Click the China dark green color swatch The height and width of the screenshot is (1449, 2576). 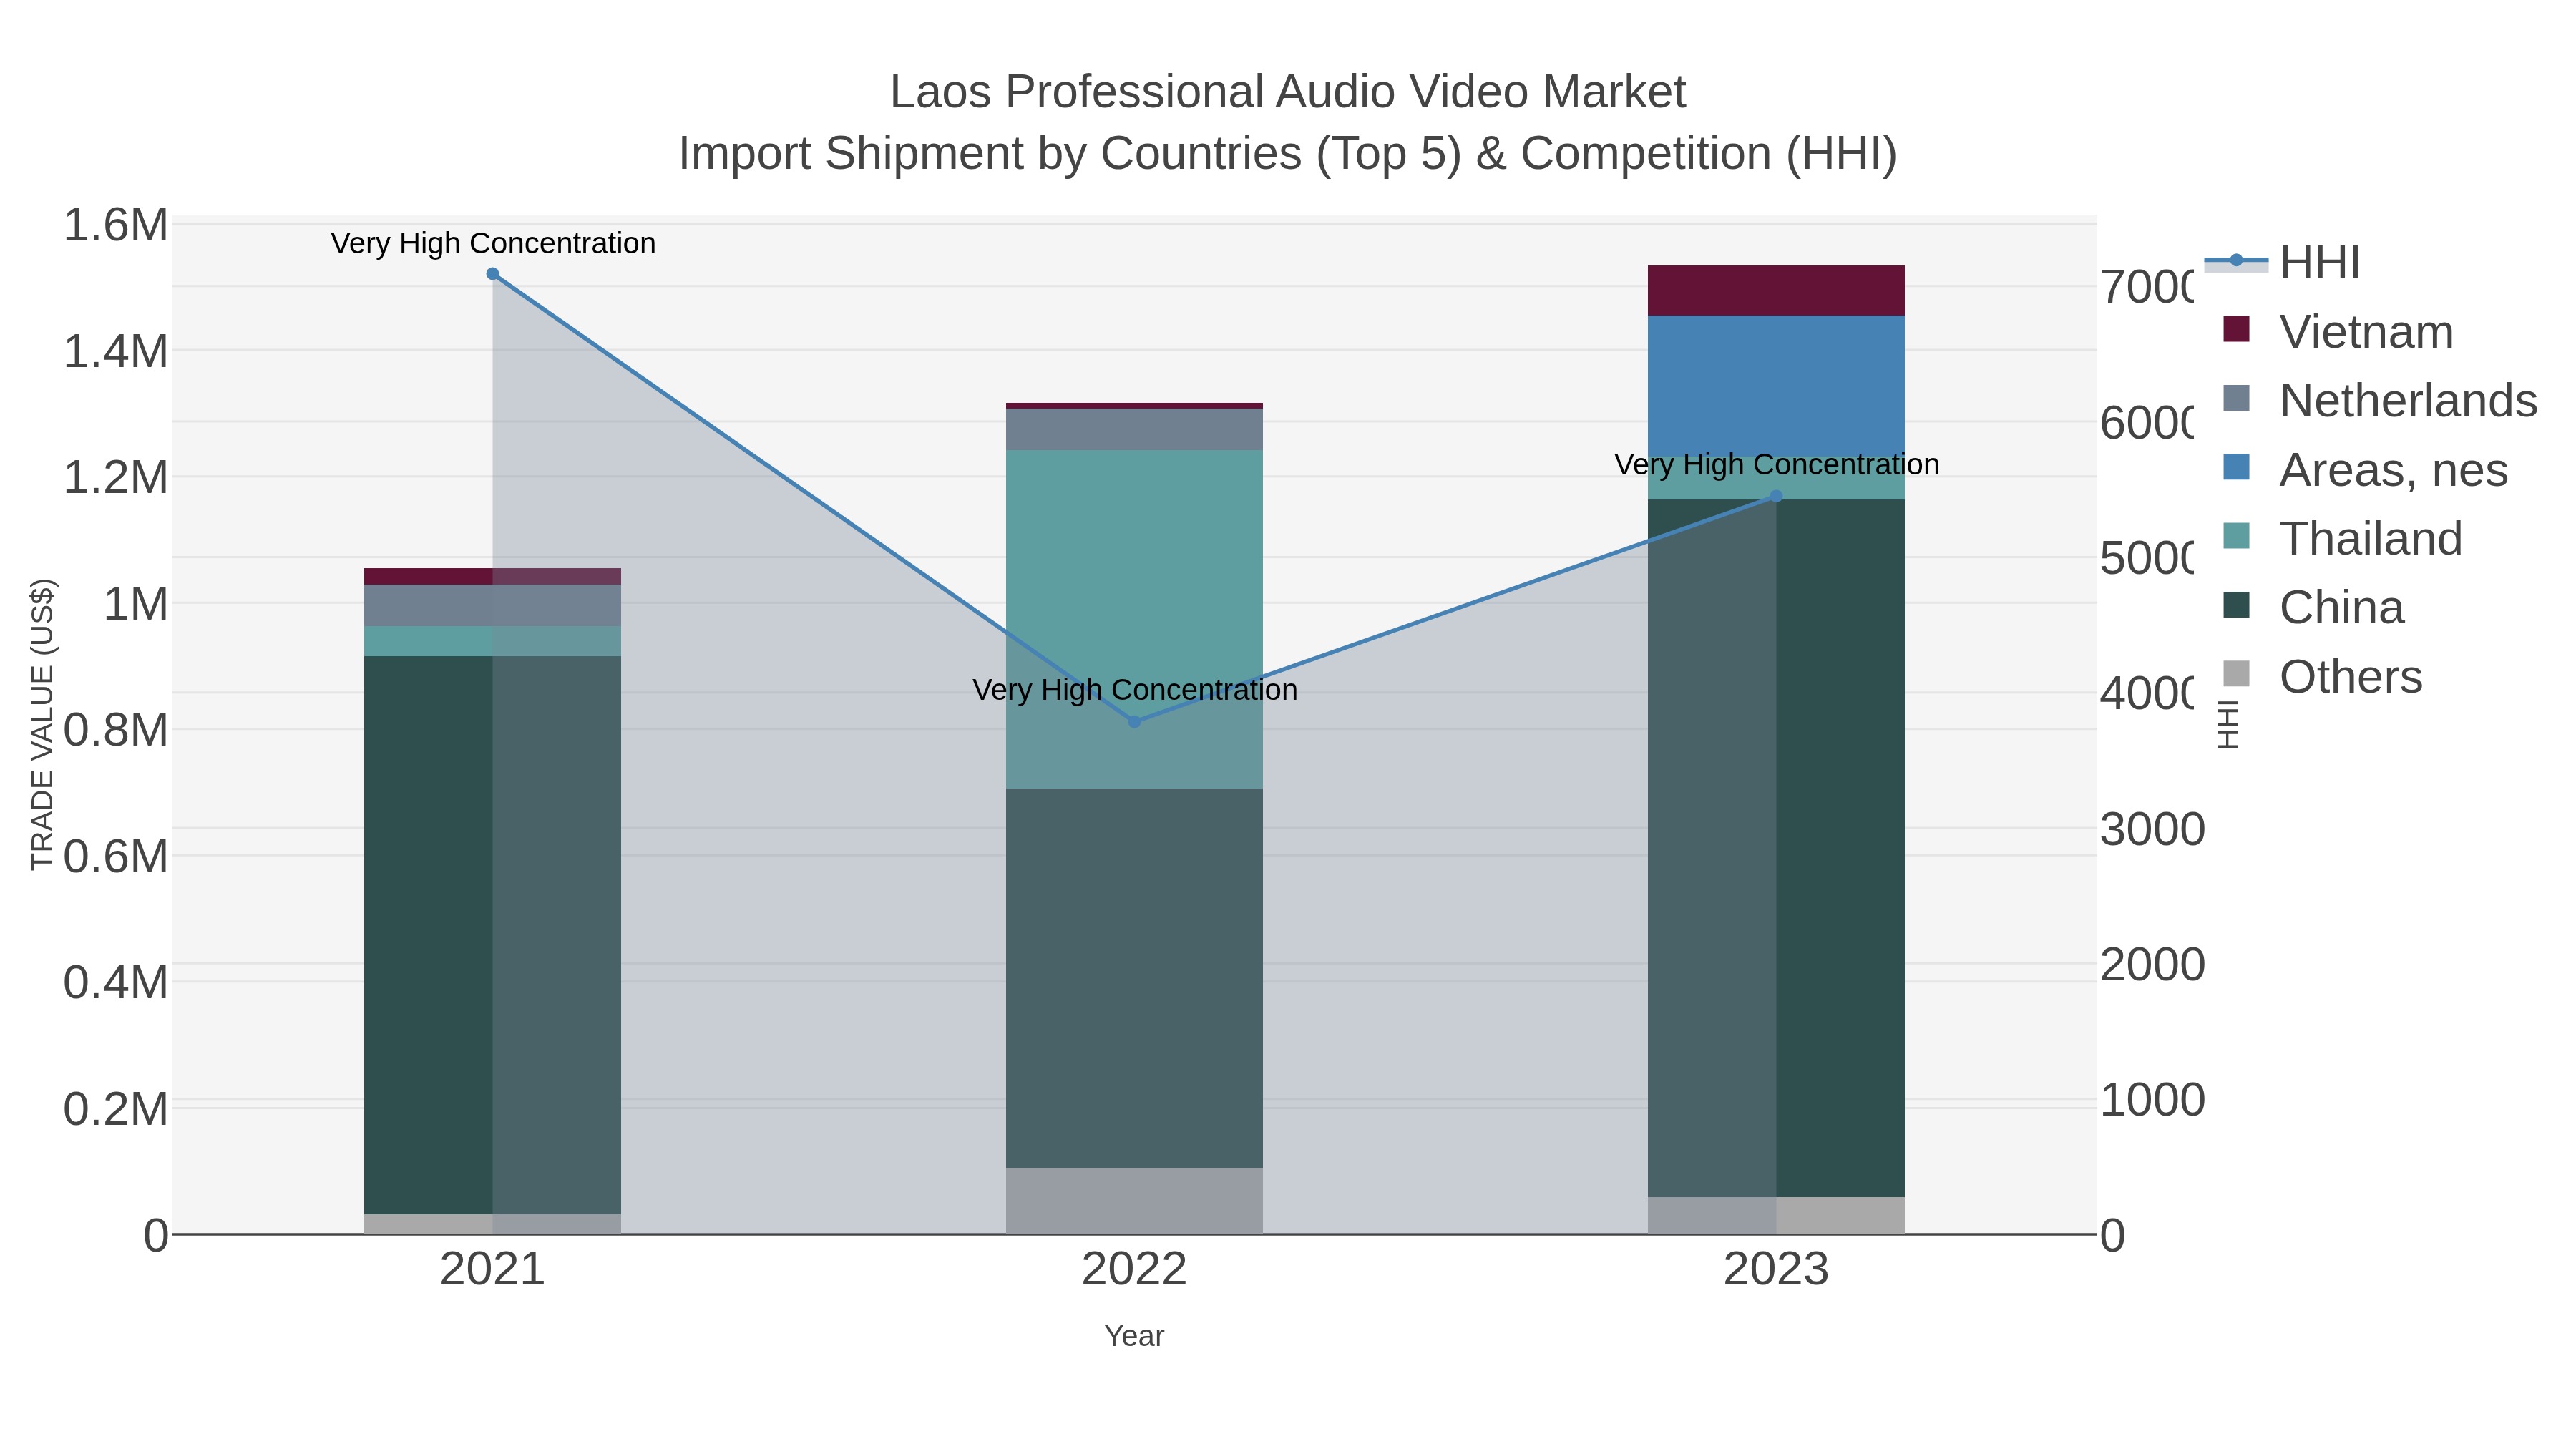2237,605
